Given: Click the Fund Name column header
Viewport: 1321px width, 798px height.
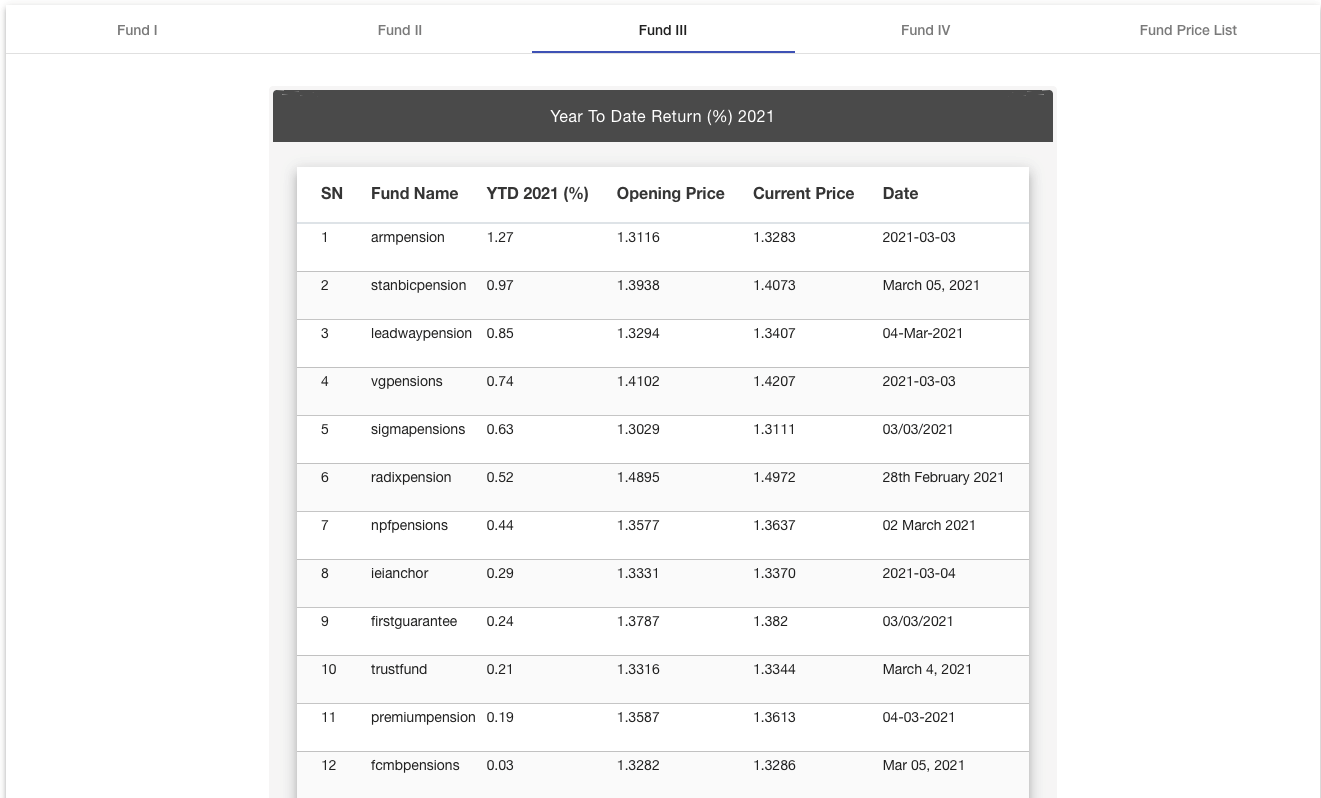Looking at the screenshot, I should [414, 194].
